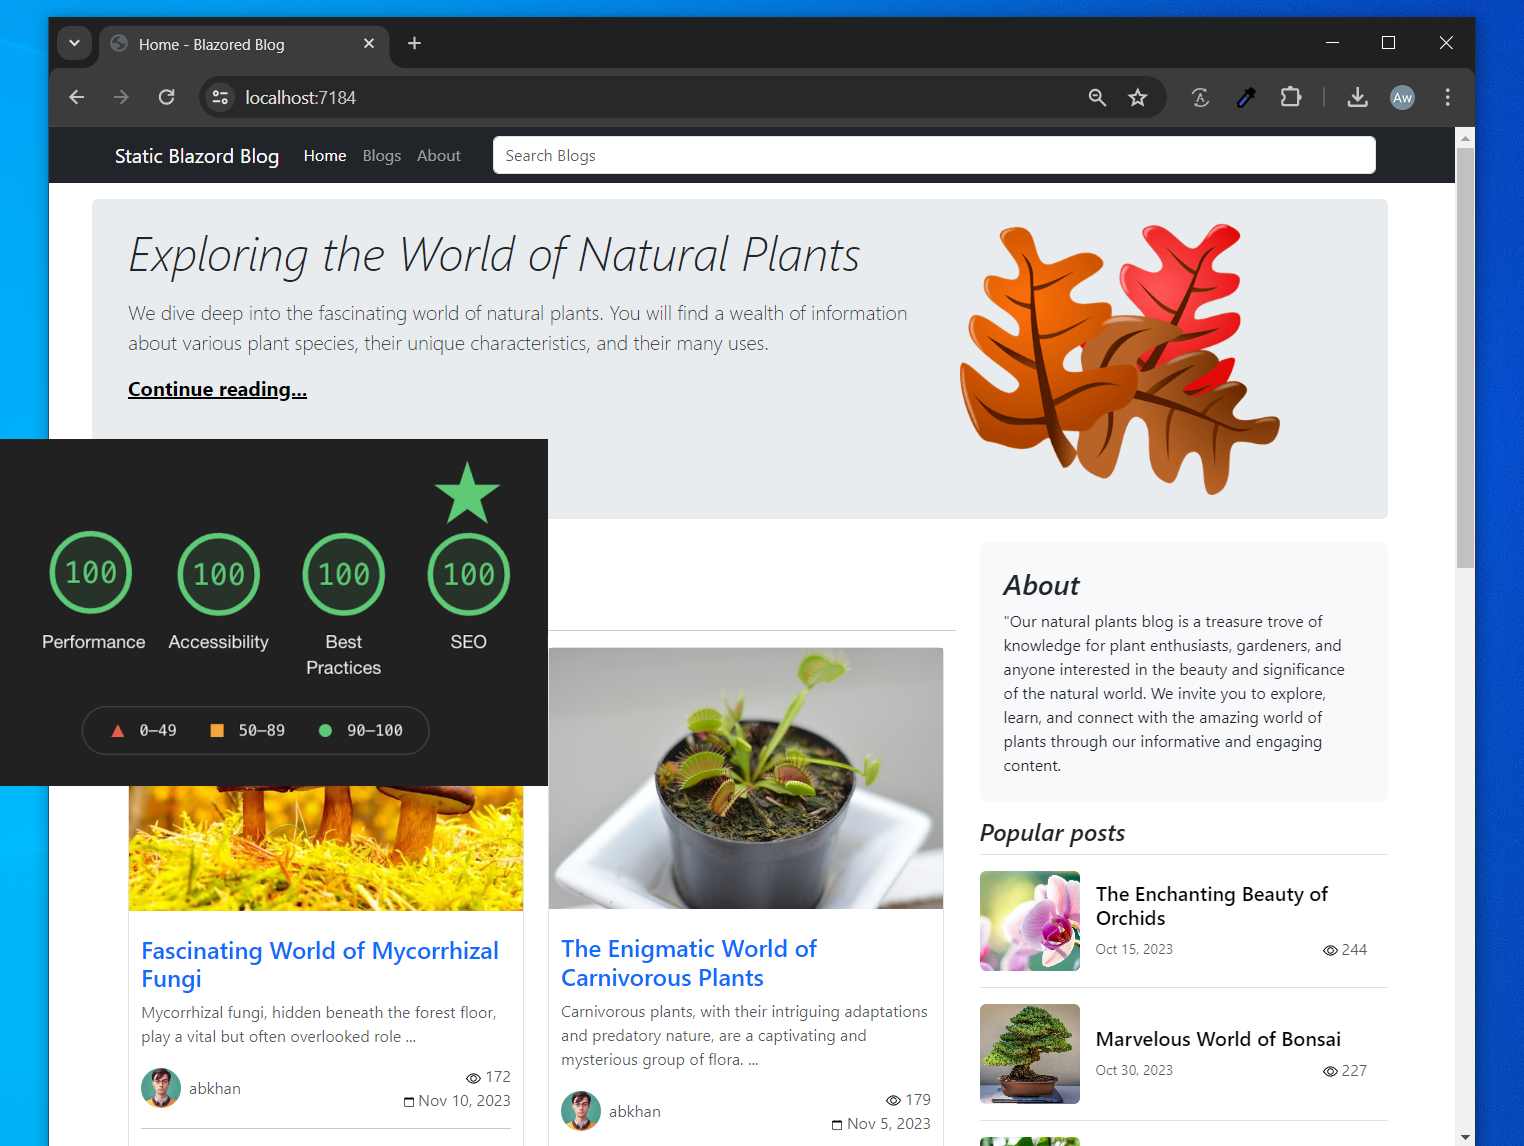Click the browser back arrow
Screen dimensions: 1524x1146
pyautogui.click(x=77, y=97)
